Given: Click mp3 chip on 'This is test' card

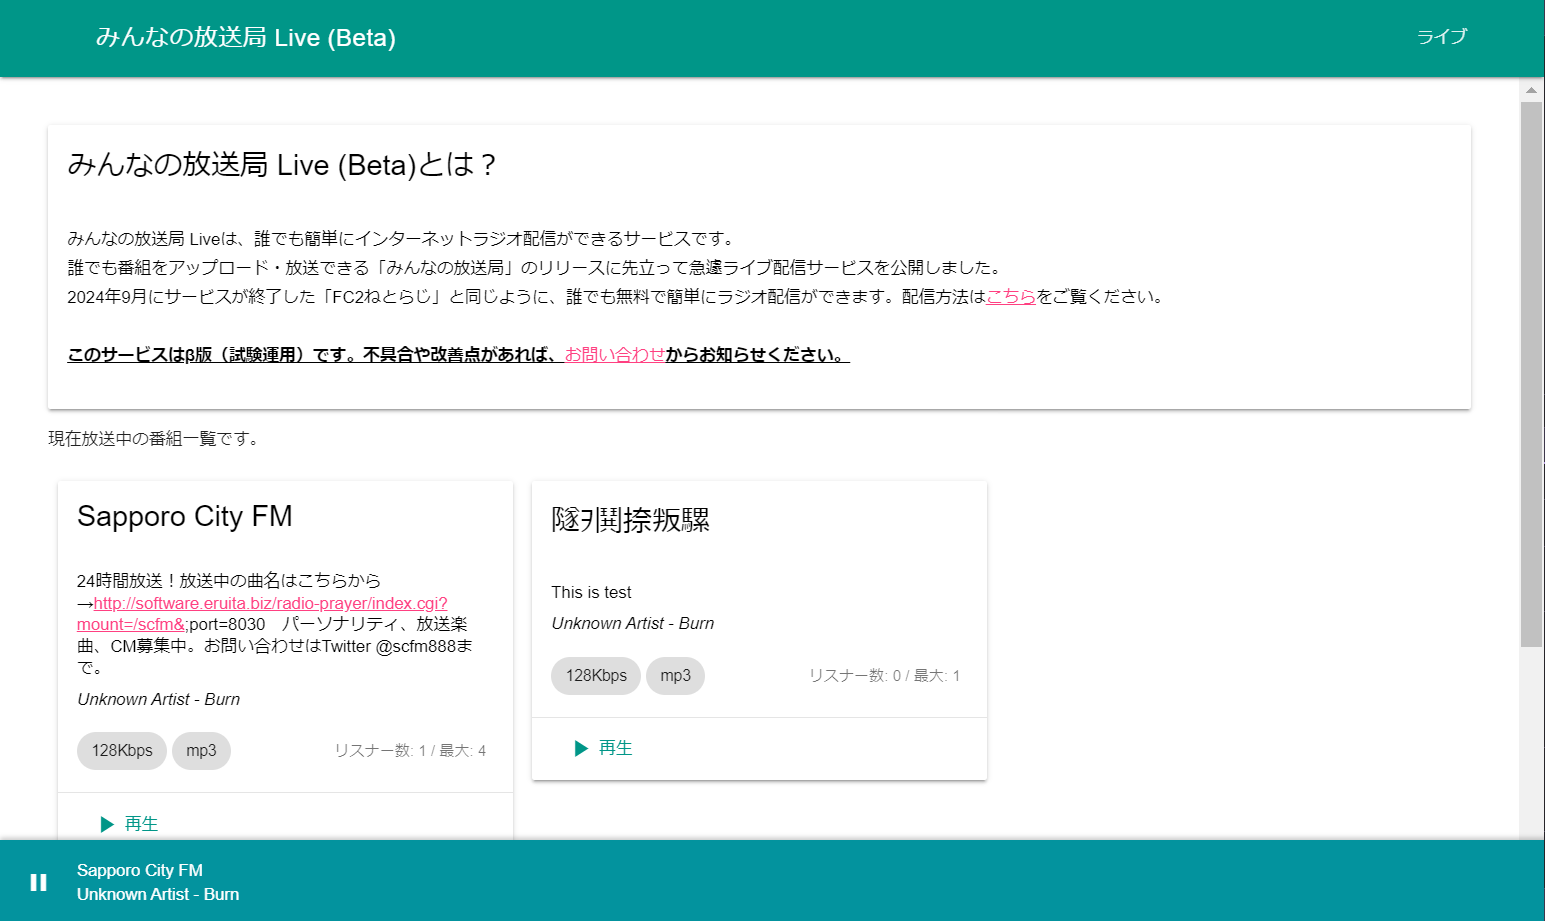Looking at the screenshot, I should [675, 676].
